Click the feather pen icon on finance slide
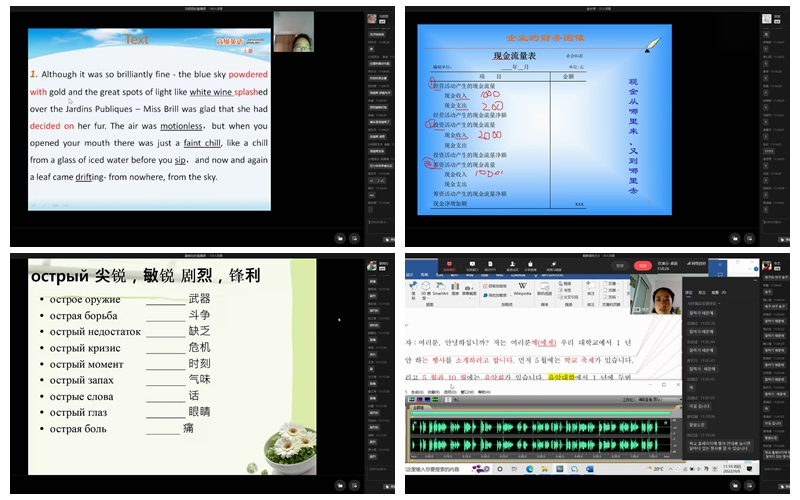Screen dimensions: 800x500 [x=653, y=45]
